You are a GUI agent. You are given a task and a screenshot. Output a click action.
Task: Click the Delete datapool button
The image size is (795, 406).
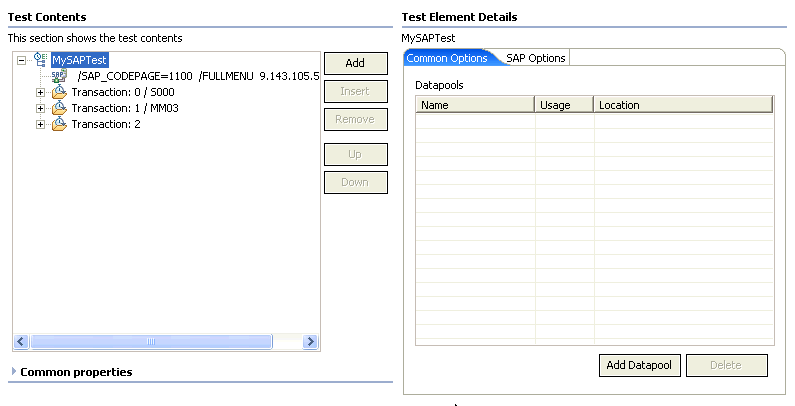coord(727,365)
